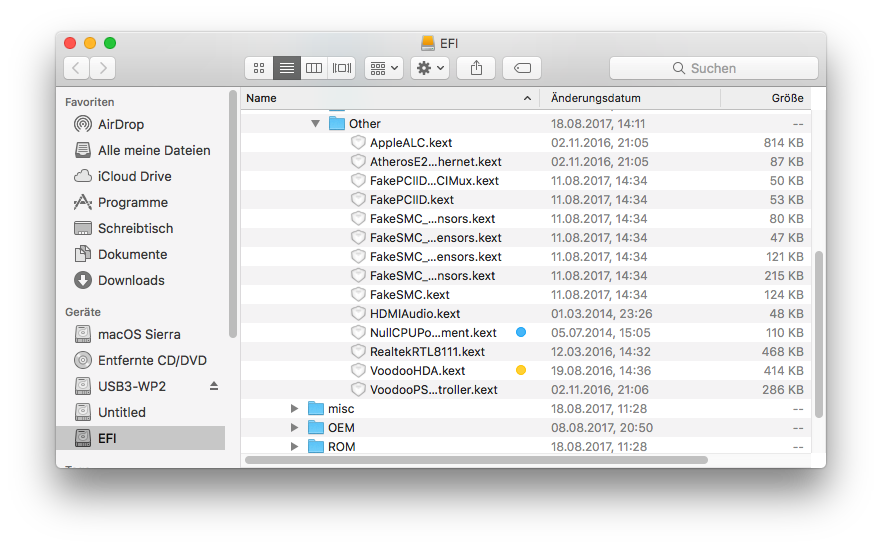882x548 pixels.
Task: Click the misc folder icon
Action: click(316, 408)
